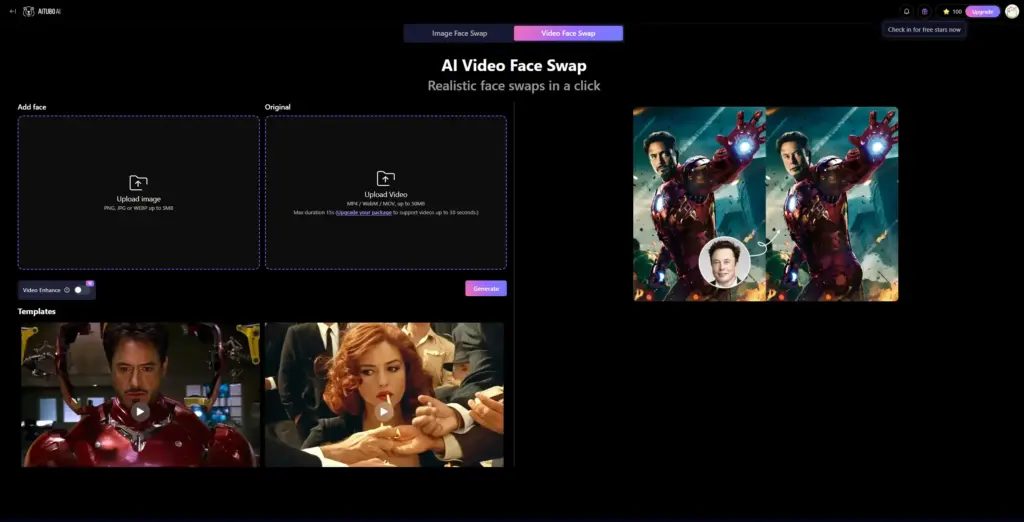Open notifications bell icon
Viewport: 1024px width, 522px height.
click(906, 11)
